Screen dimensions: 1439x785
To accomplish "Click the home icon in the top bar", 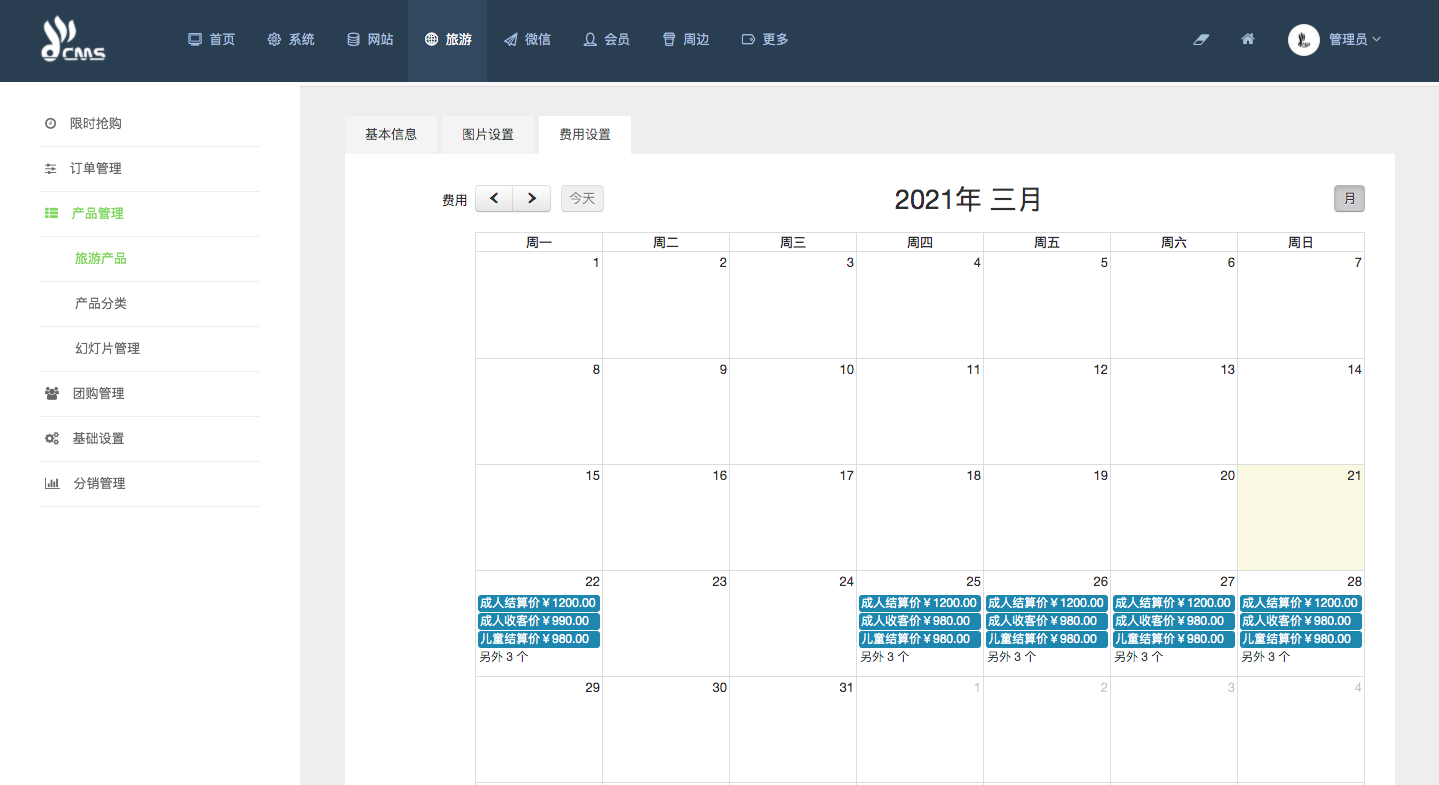I will [1247, 39].
